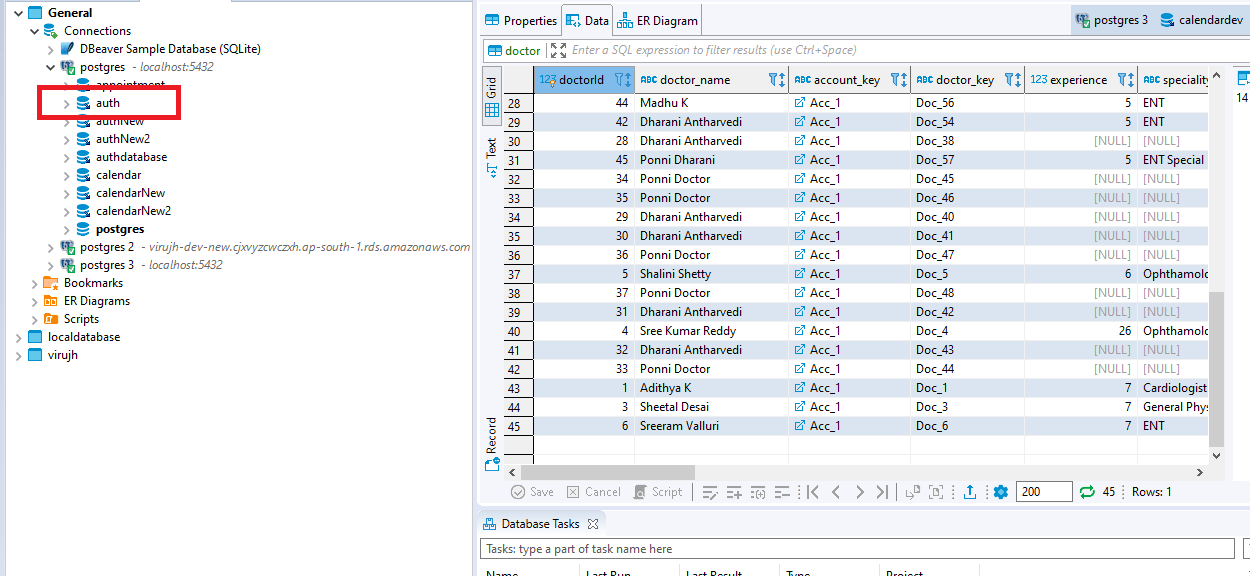1250x576 pixels.
Task: Jump to the last row with the last-row arrow
Action: point(881,492)
